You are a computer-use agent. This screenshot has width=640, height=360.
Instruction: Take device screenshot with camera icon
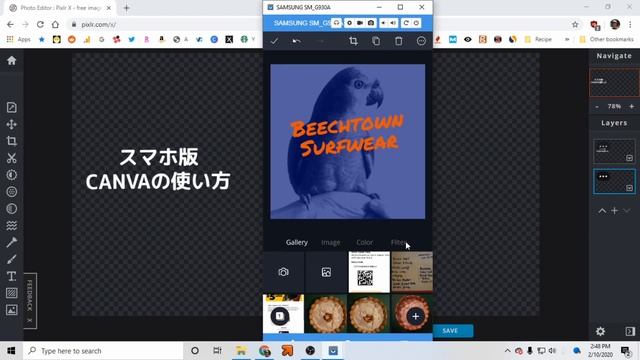click(371, 23)
